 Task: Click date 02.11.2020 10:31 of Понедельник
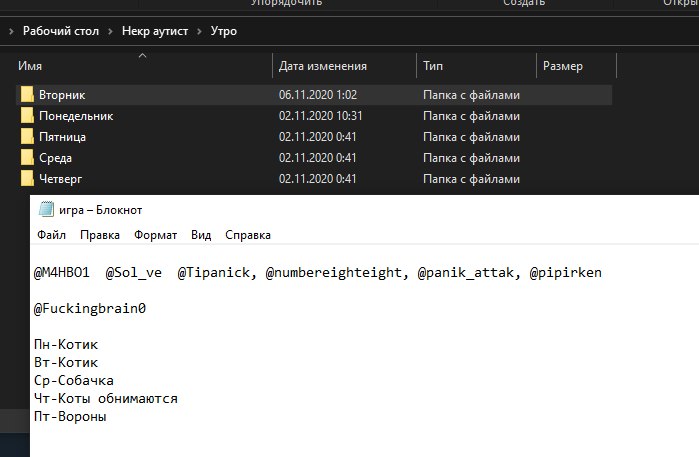(x=321, y=116)
